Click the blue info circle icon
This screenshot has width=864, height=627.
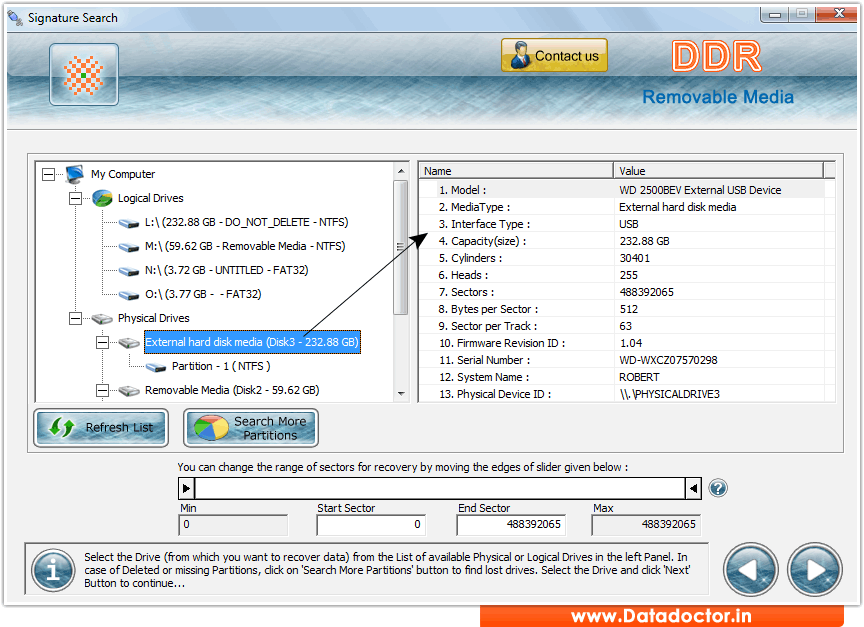52,569
